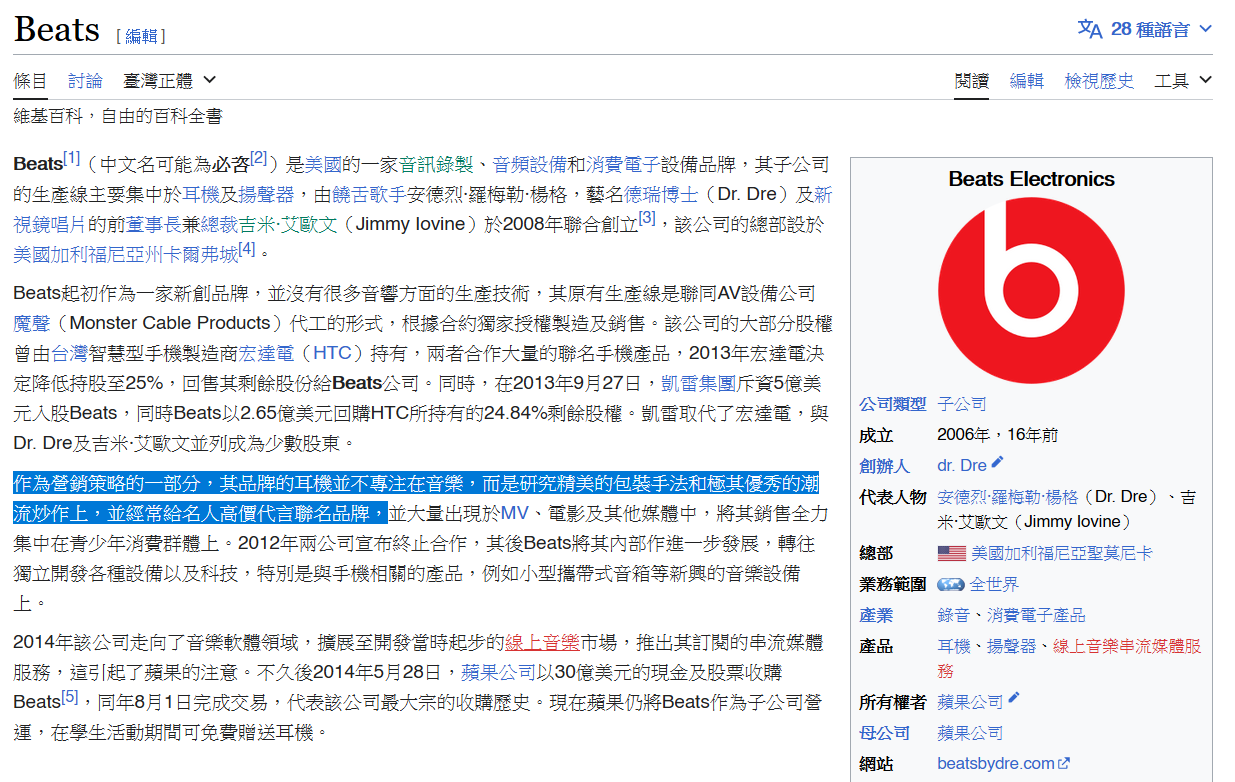1235x782 pixels.
Task: Click the [編輯] link beside the Beats title
Action: click(x=141, y=36)
